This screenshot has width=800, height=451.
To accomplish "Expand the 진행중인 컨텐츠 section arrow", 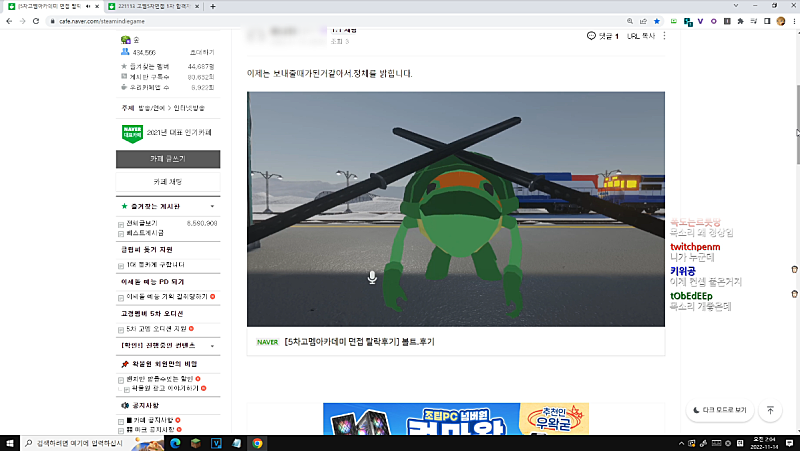I will point(212,345).
